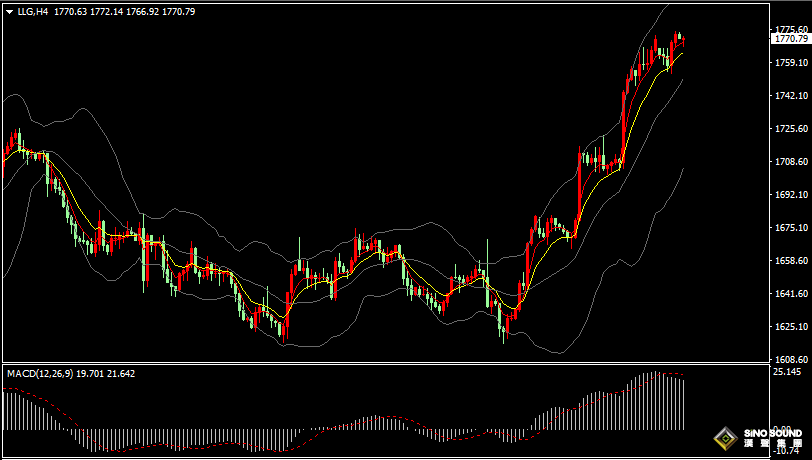The width and height of the screenshot is (812, 460).
Task: Click the 25.145 MACD scale value
Action: click(x=786, y=372)
